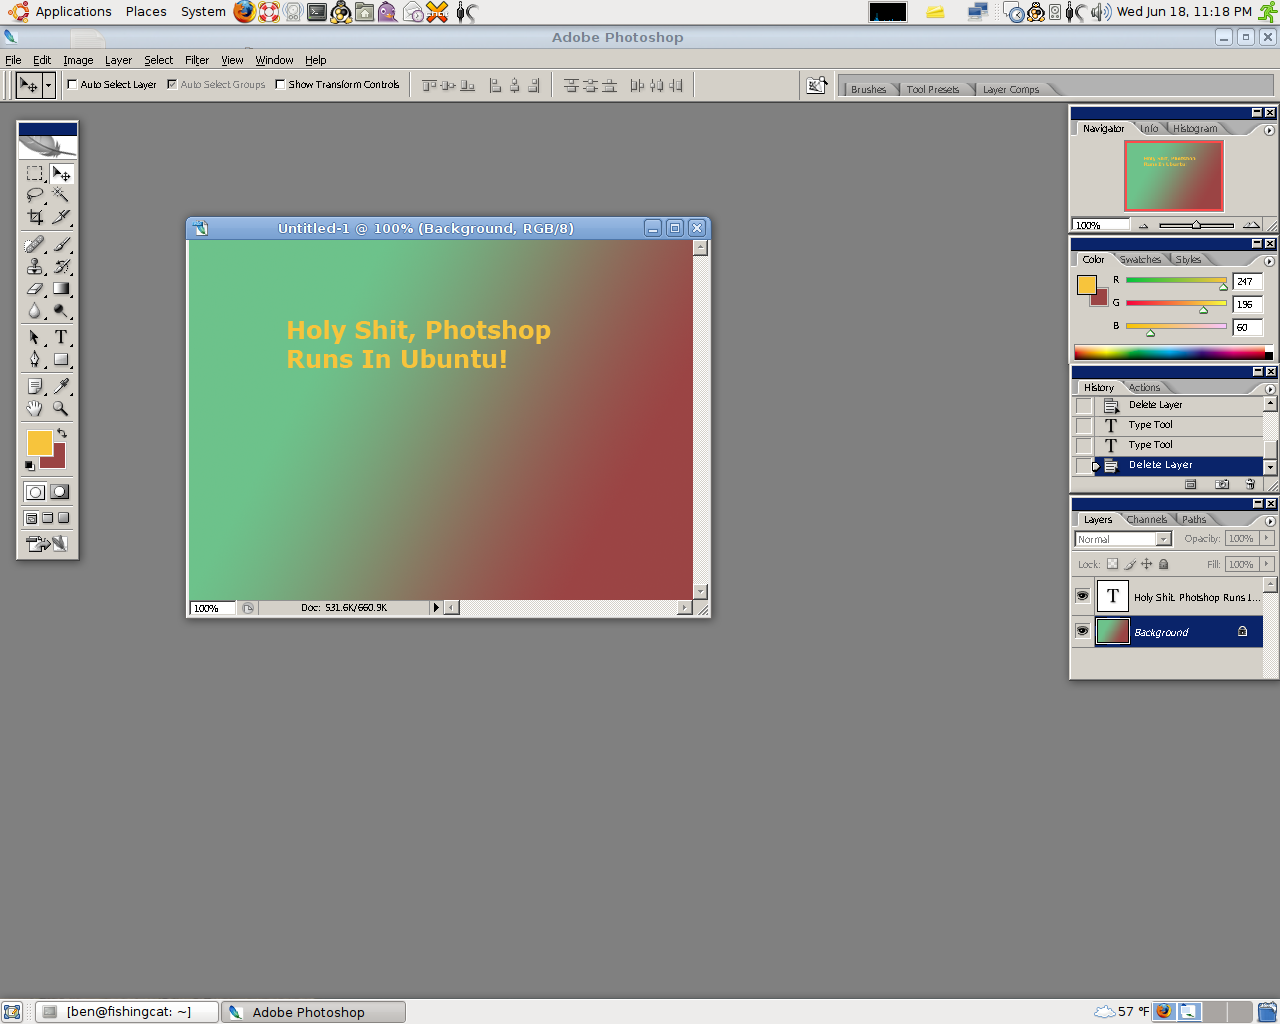
Task: Select the Magic Wand tool
Action: pos(61,195)
